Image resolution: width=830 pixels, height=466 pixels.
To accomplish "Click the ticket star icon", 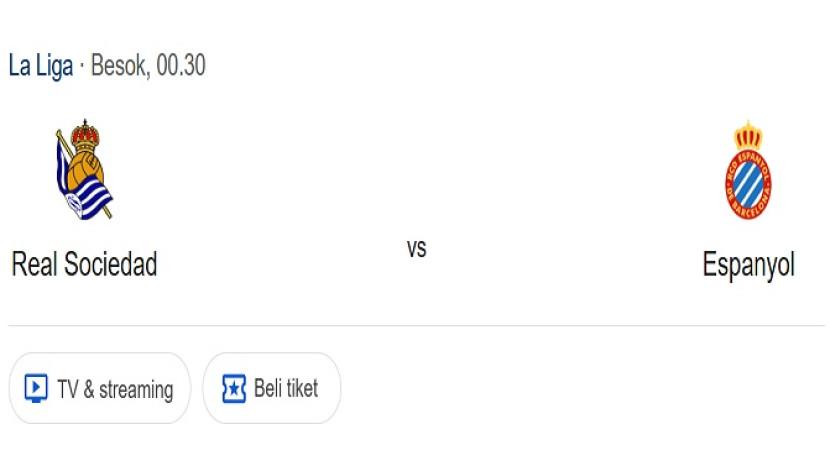I will click(233, 388).
